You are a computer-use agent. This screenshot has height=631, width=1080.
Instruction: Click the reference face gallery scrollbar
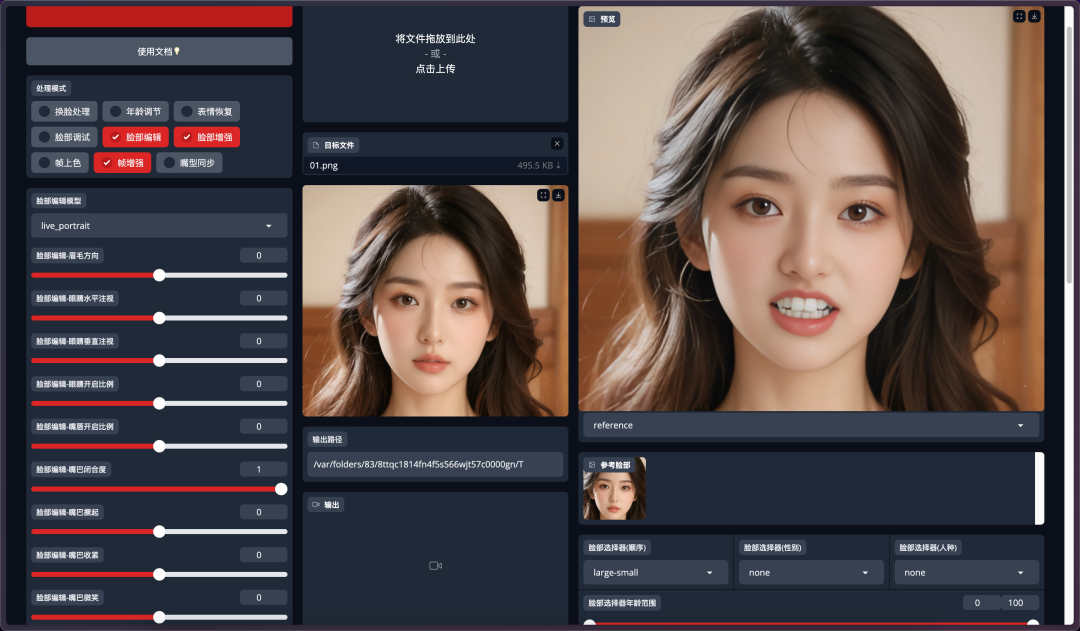[x=1039, y=488]
